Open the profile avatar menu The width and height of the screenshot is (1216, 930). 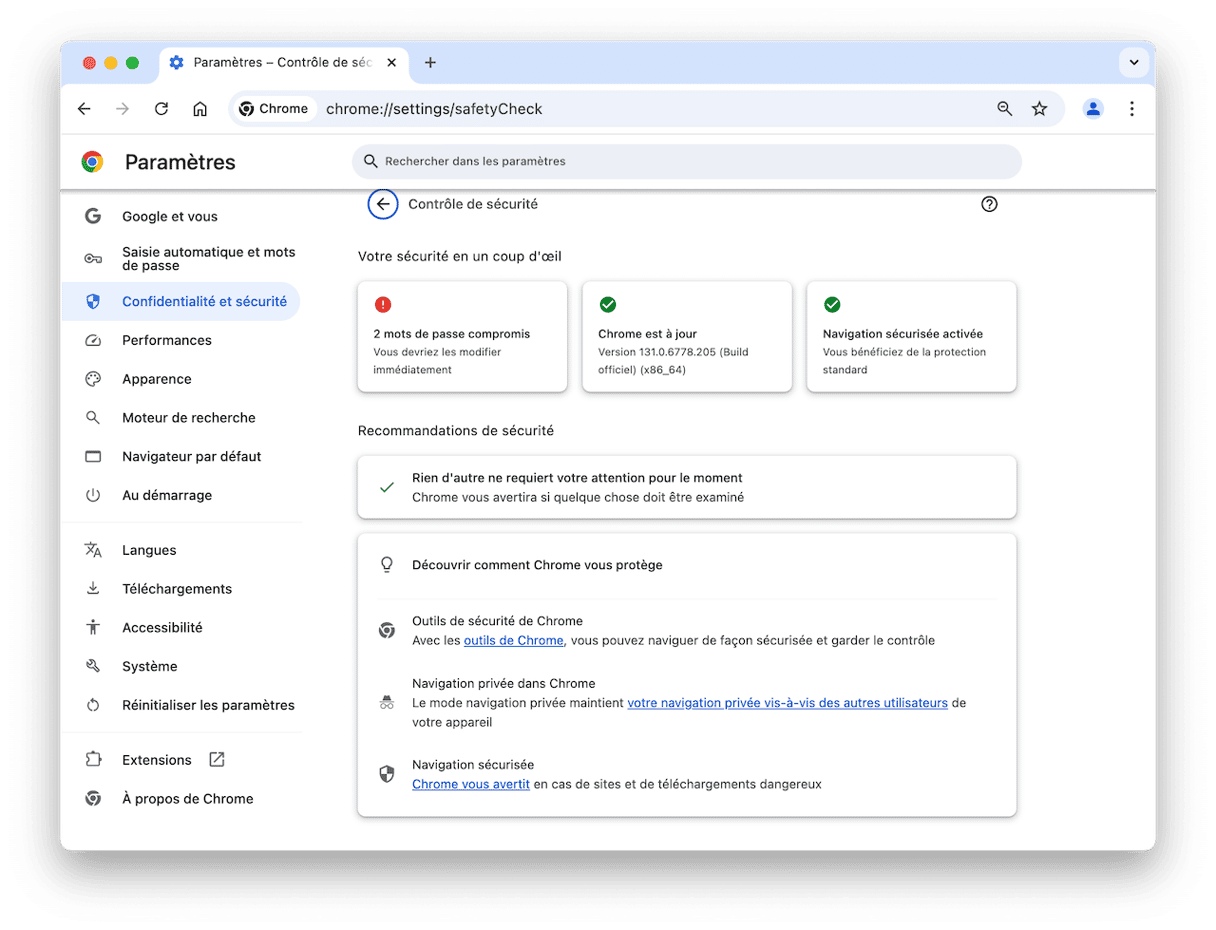(x=1093, y=109)
